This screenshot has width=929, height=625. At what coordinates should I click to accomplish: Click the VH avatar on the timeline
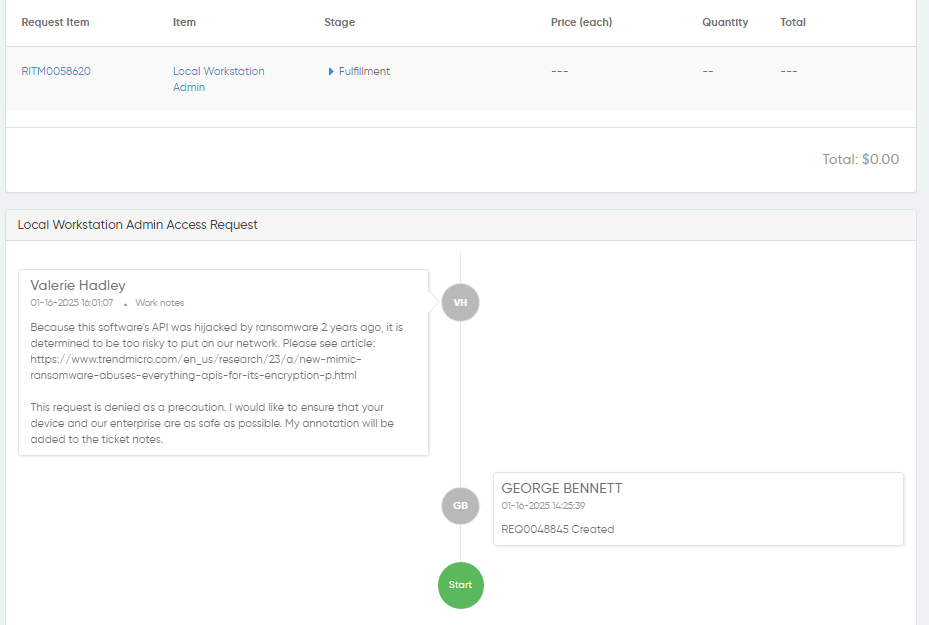(x=460, y=302)
